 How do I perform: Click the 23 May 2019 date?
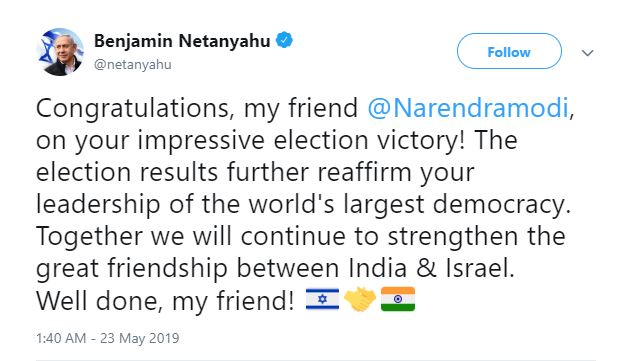point(140,338)
